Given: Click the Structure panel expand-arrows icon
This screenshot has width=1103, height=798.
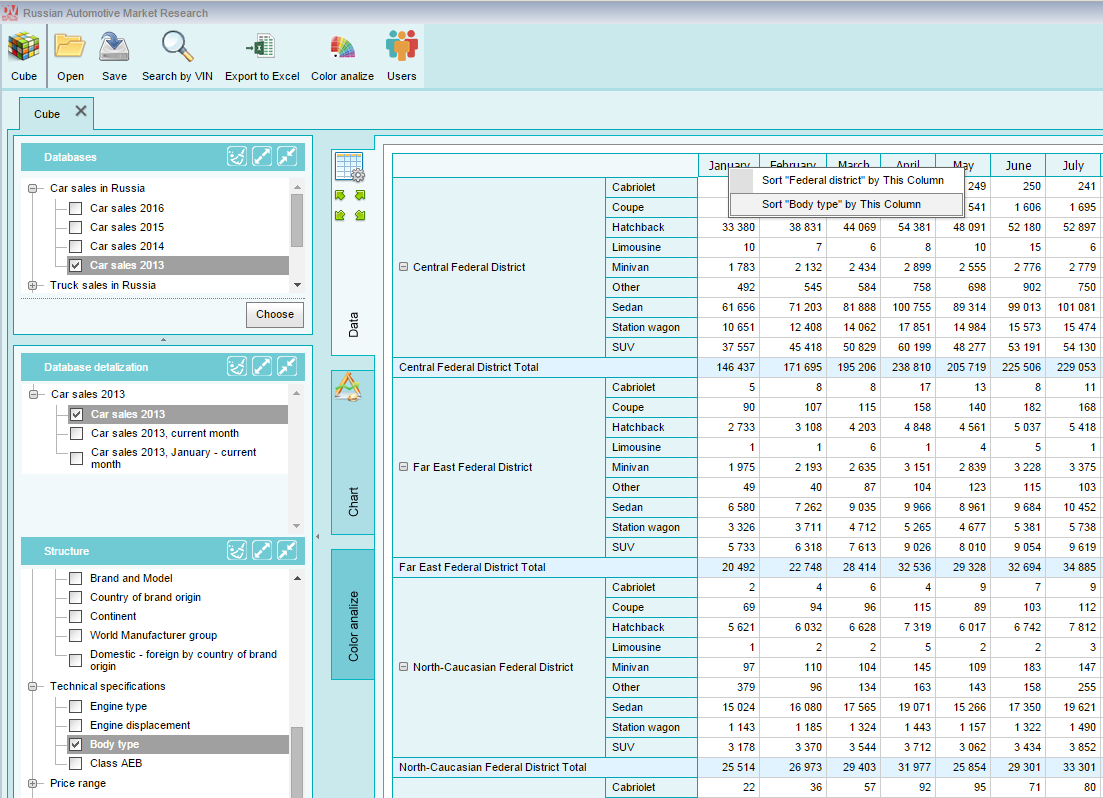Looking at the screenshot, I should (262, 550).
